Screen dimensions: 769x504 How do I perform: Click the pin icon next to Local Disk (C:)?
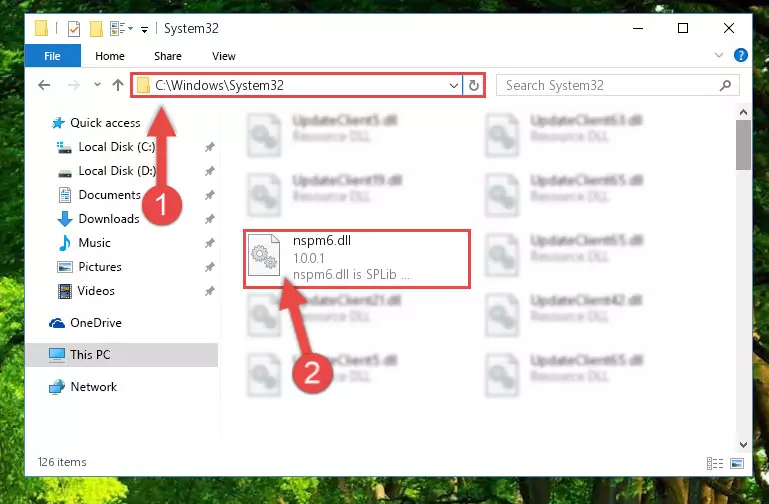[209, 147]
